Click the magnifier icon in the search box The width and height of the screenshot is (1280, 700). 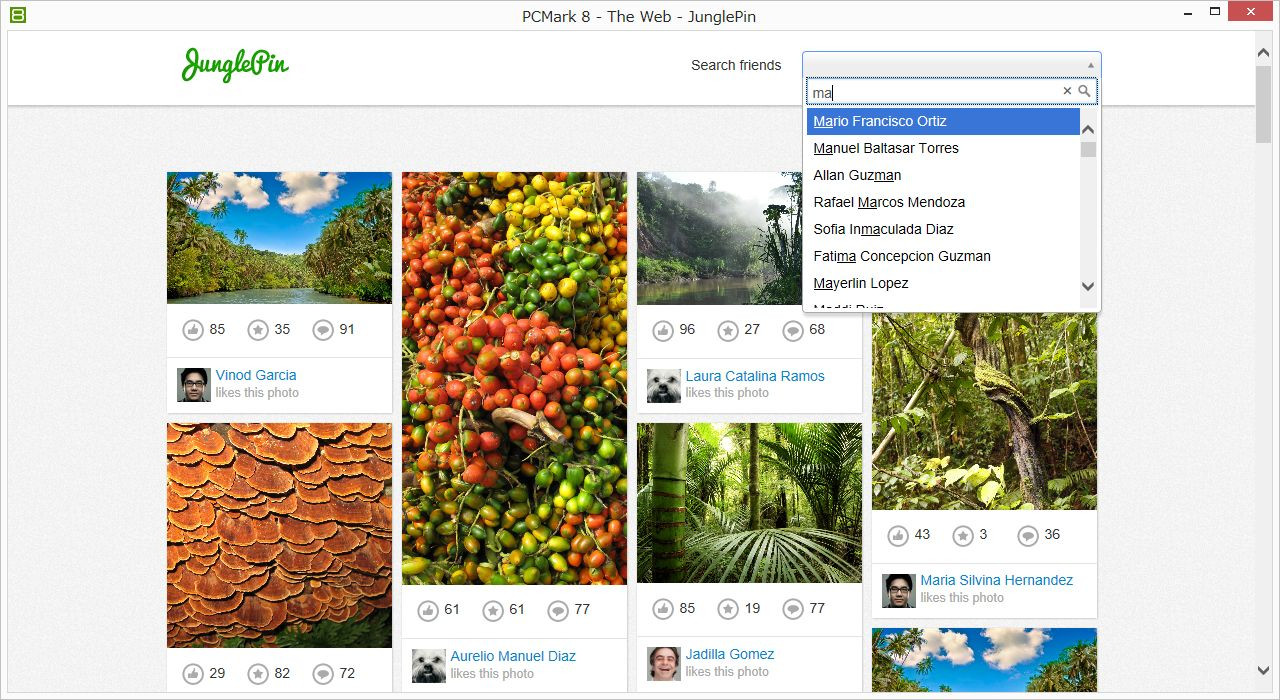pyautogui.click(x=1084, y=91)
